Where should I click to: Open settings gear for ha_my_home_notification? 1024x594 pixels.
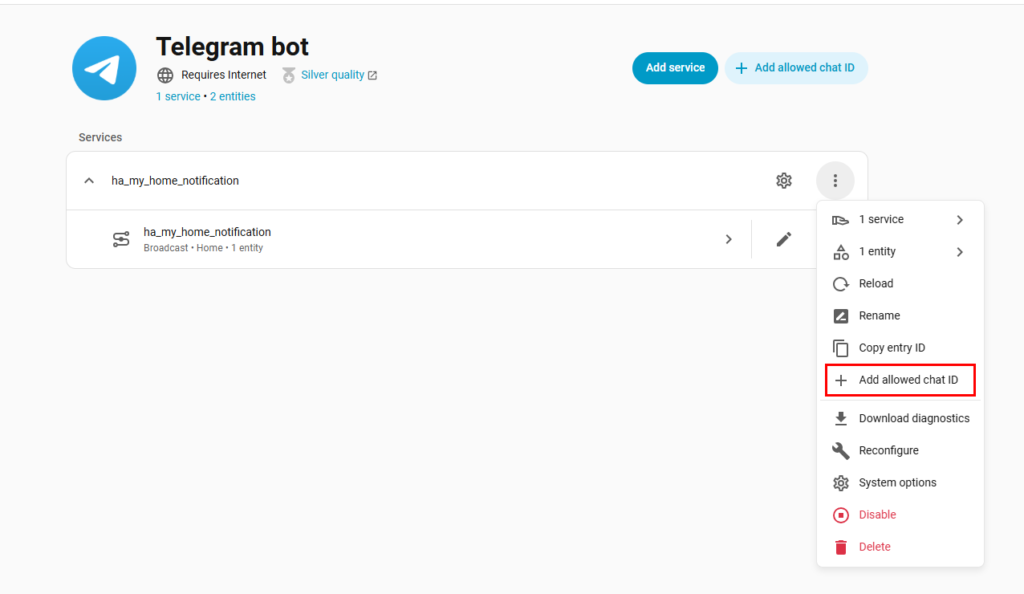tap(784, 181)
